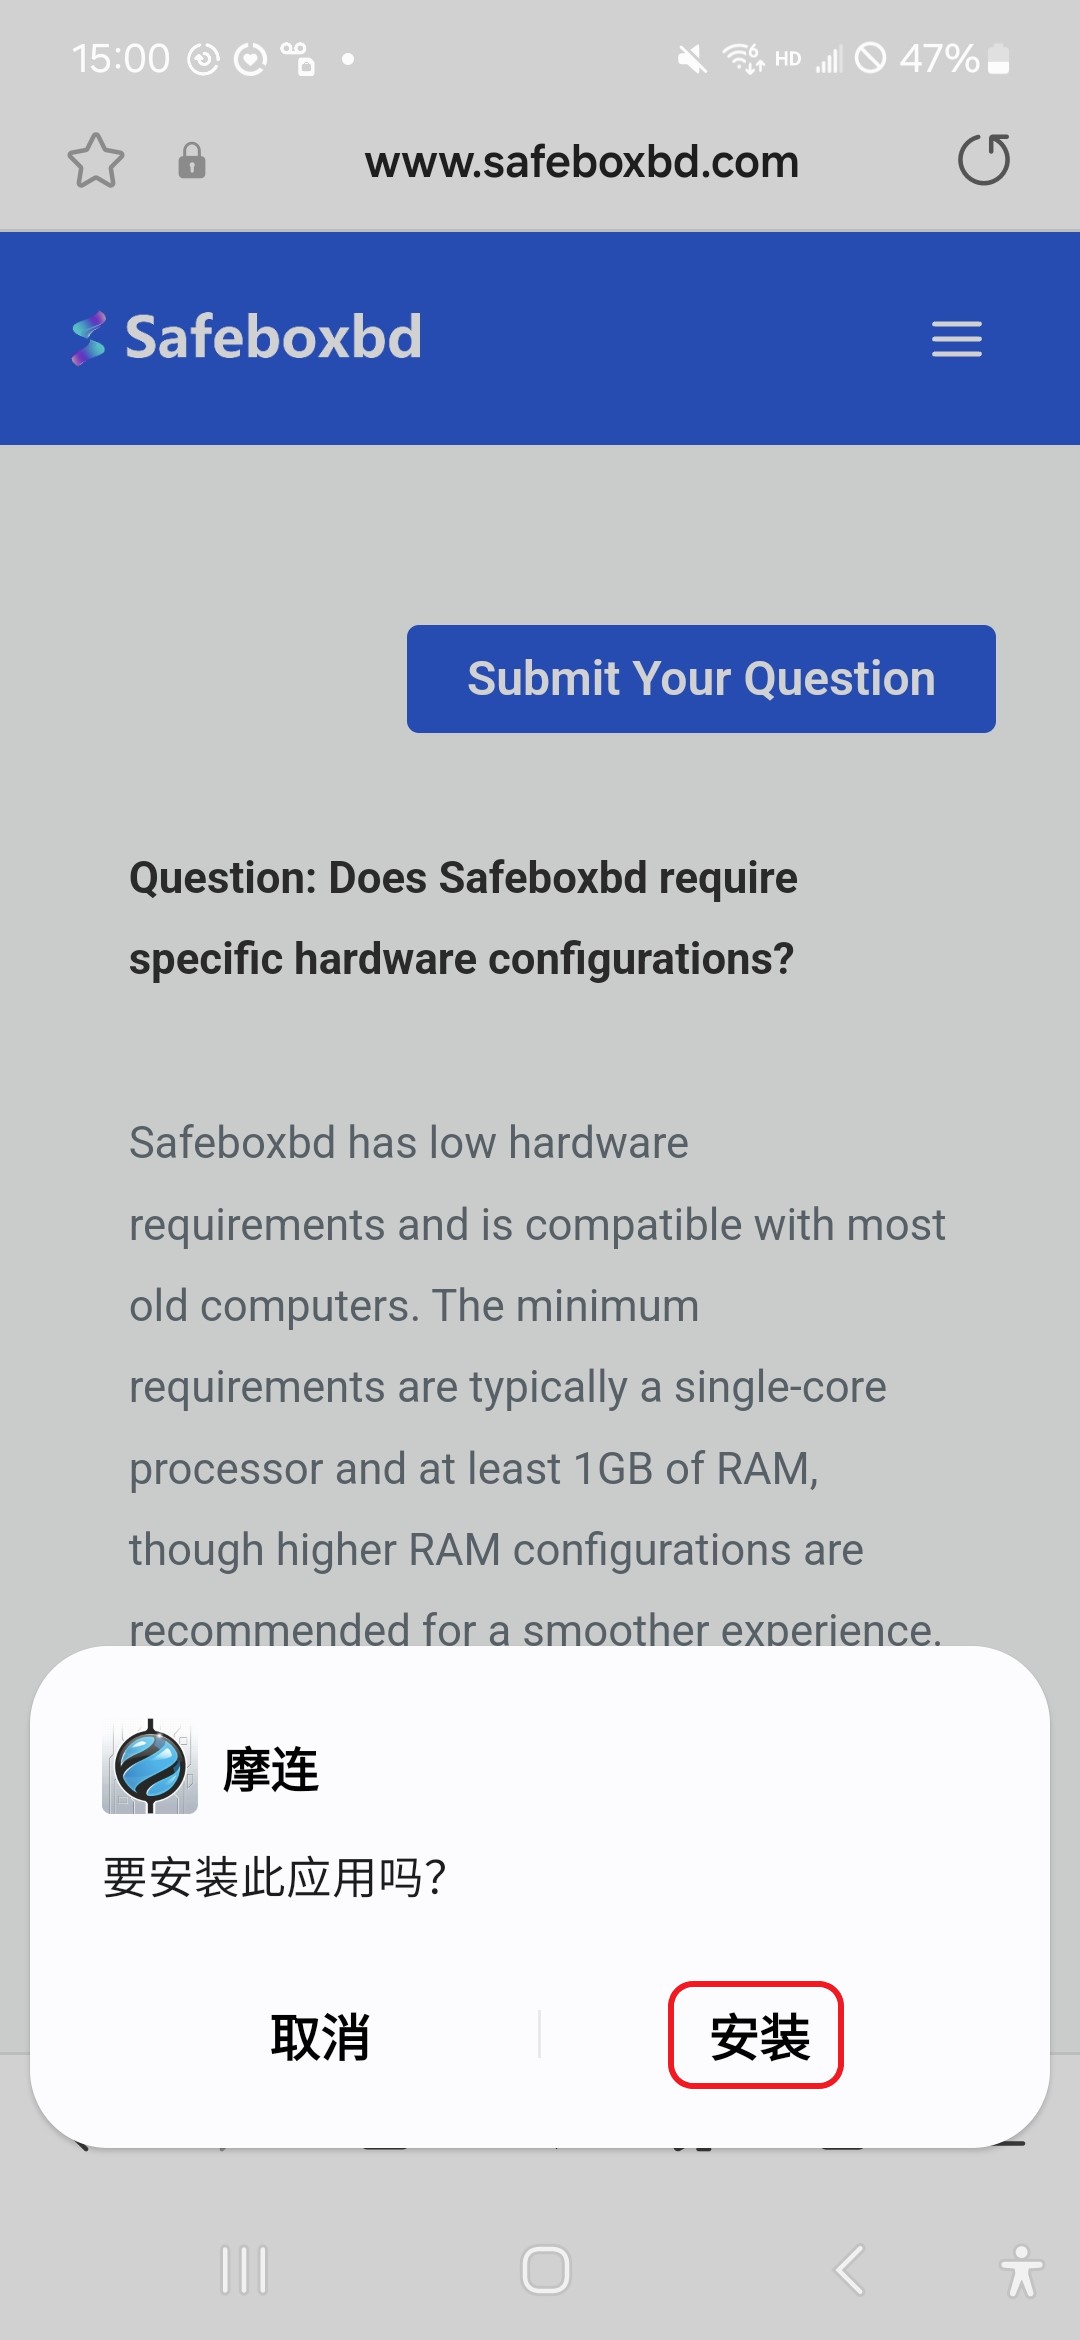Viewport: 1080px width, 2340px height.
Task: Tap the 要安装此应用吗? dialog message
Action: [275, 1877]
